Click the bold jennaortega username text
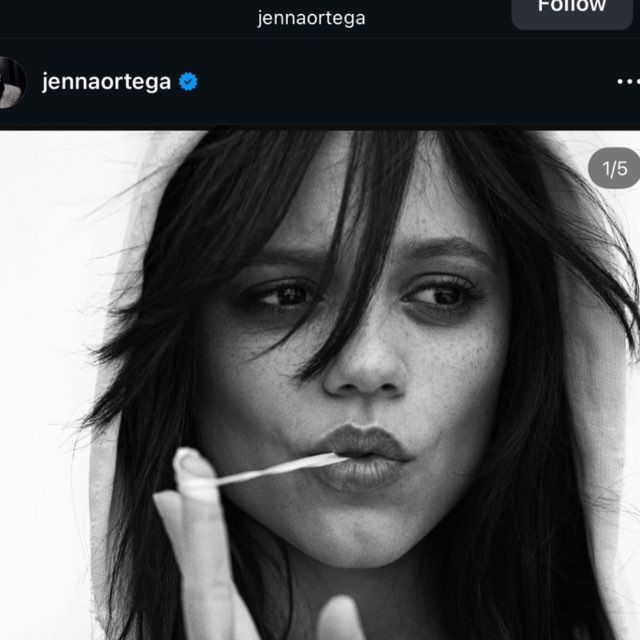The height and width of the screenshot is (640, 640). pos(107,82)
